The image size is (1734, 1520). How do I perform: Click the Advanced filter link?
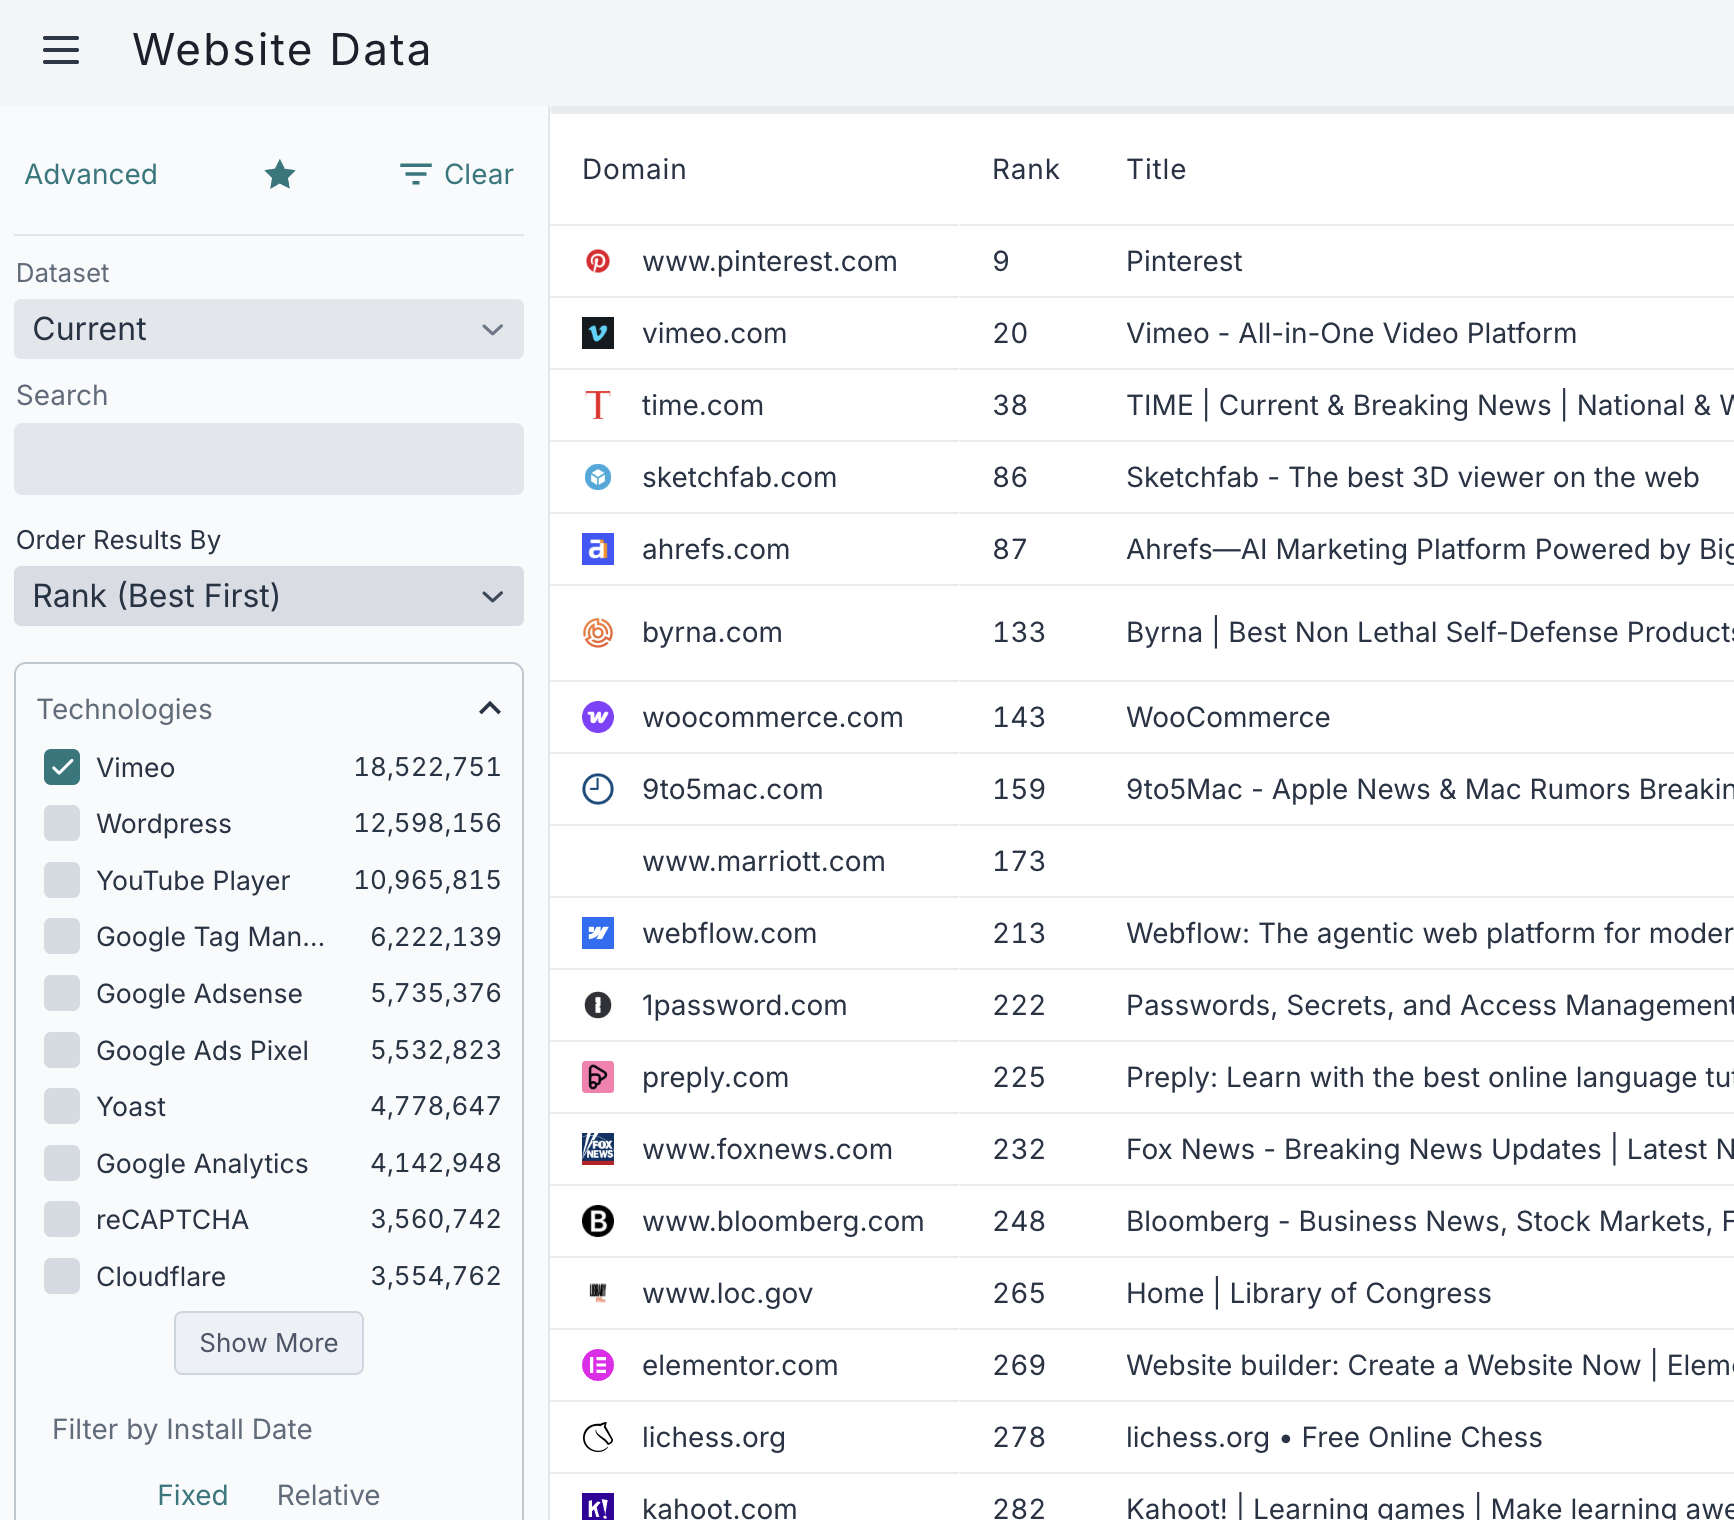point(91,174)
